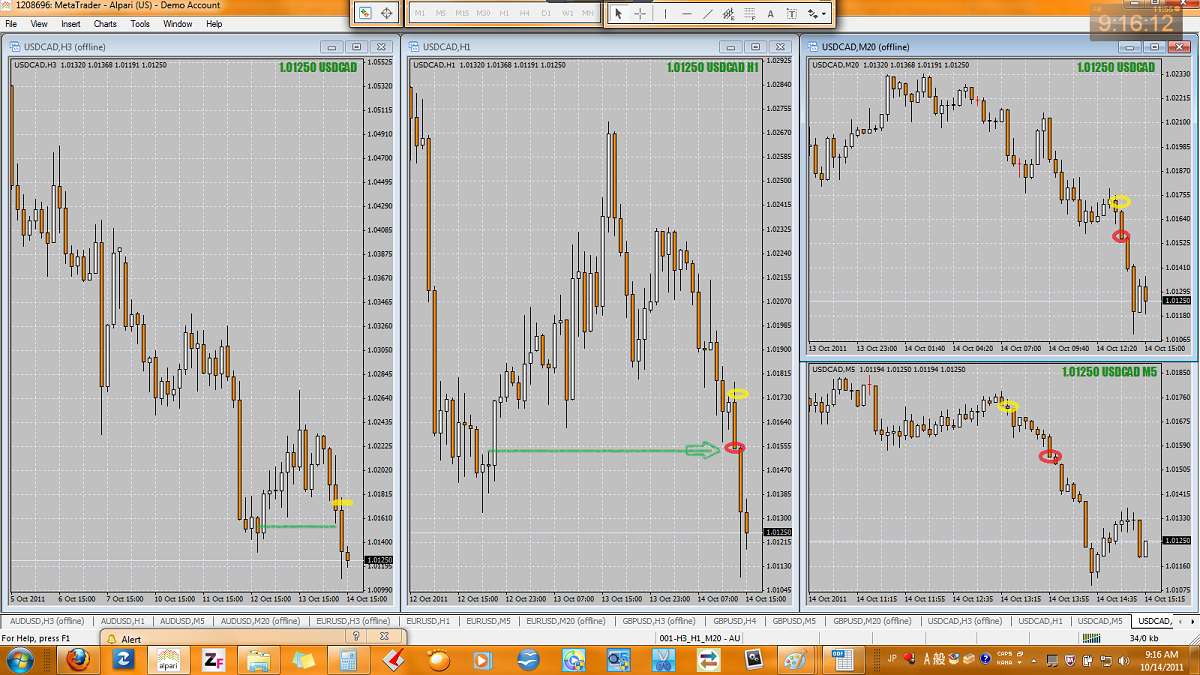Open the file explorer folder taskbar icon
Image resolution: width=1200 pixels, height=675 pixels.
(x=258, y=660)
